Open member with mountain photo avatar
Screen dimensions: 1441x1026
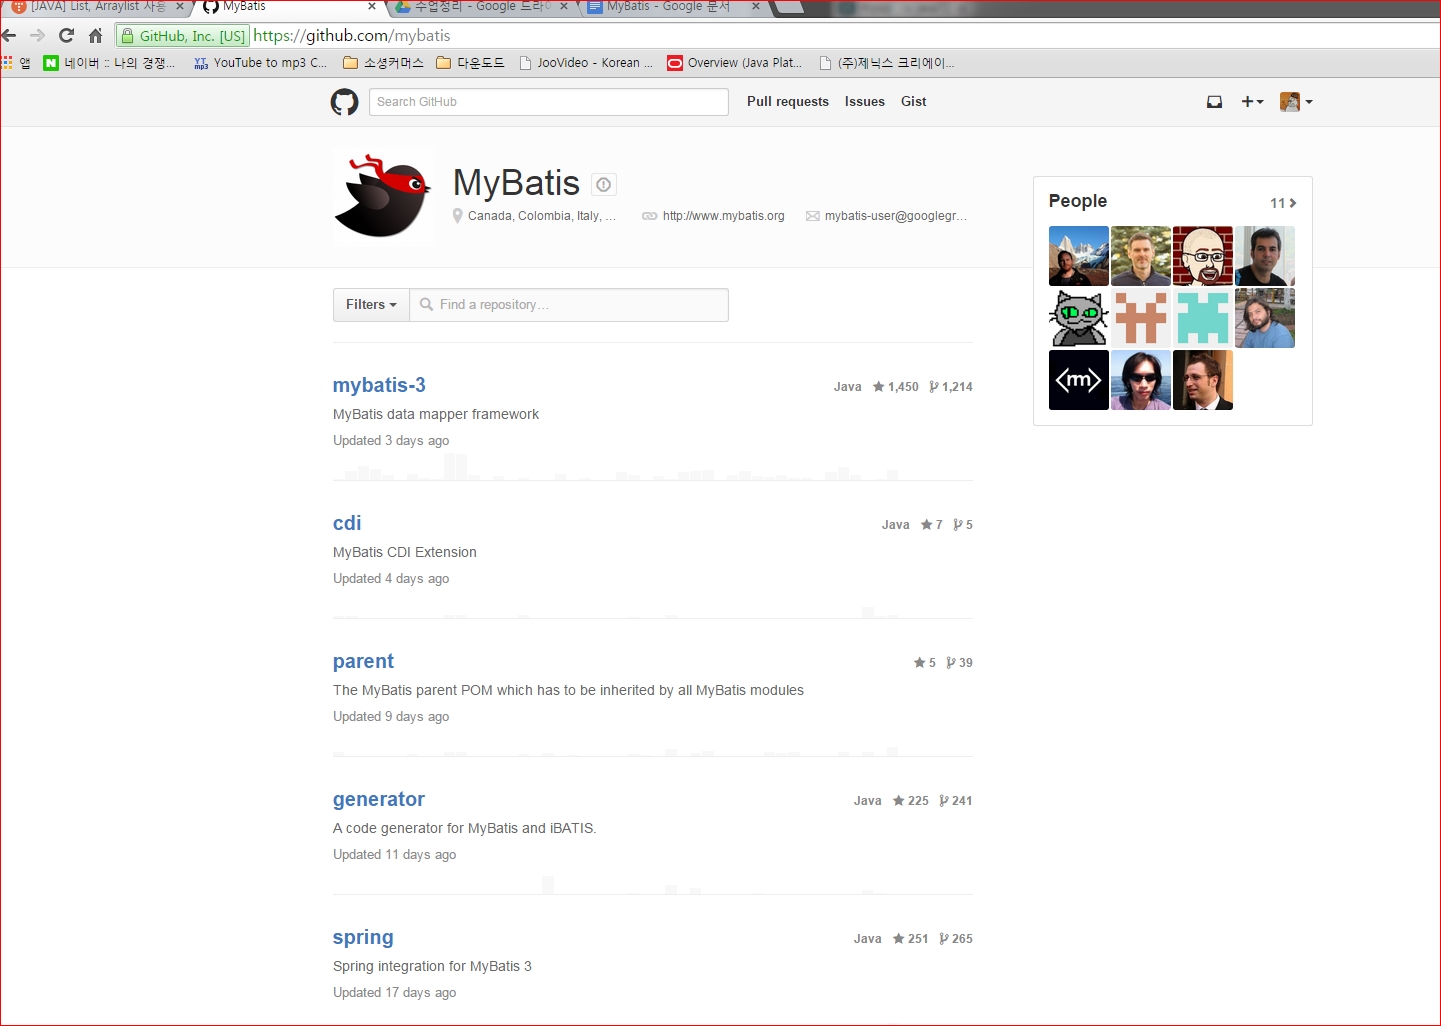(x=1079, y=256)
